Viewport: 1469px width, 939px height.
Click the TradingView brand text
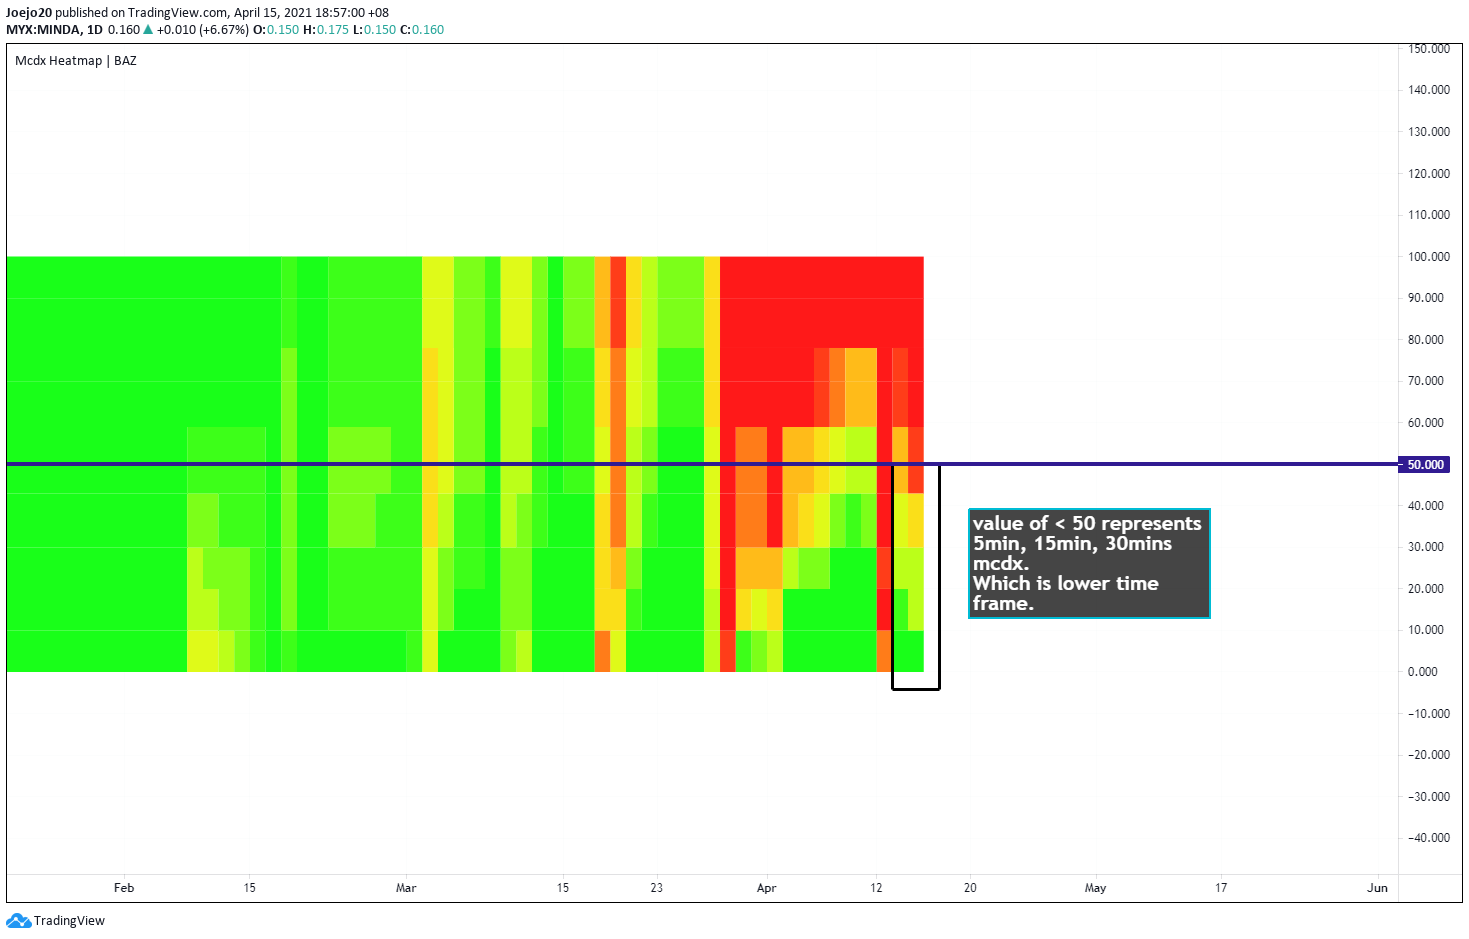click(x=69, y=921)
